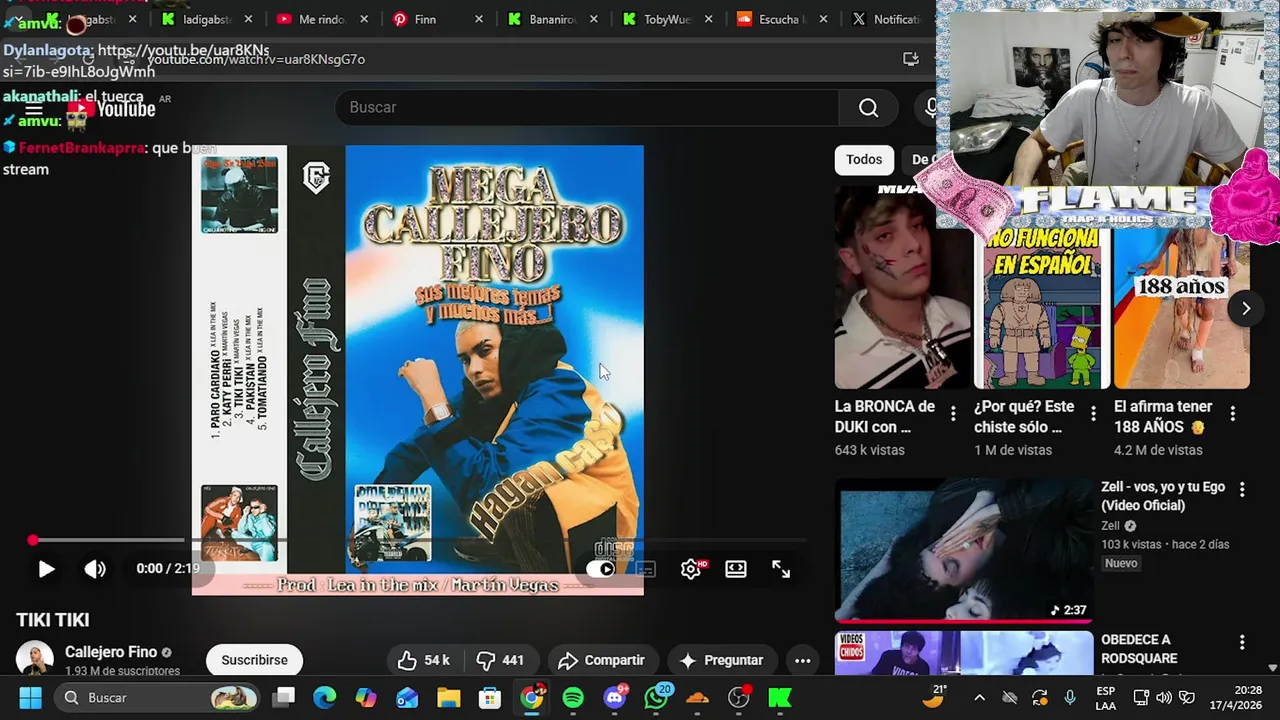This screenshot has height=720, width=1280.
Task: Click the Windows taskbar Buscar search box
Action: pyautogui.click(x=159, y=697)
